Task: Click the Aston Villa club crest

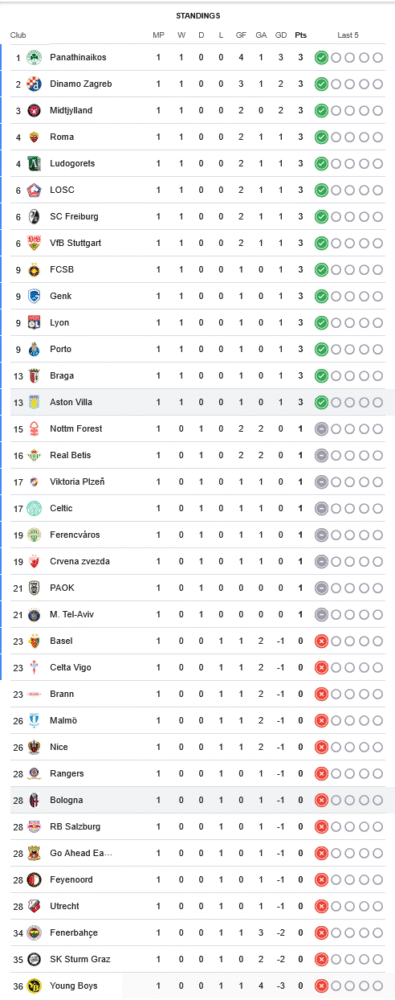Action: point(34,402)
